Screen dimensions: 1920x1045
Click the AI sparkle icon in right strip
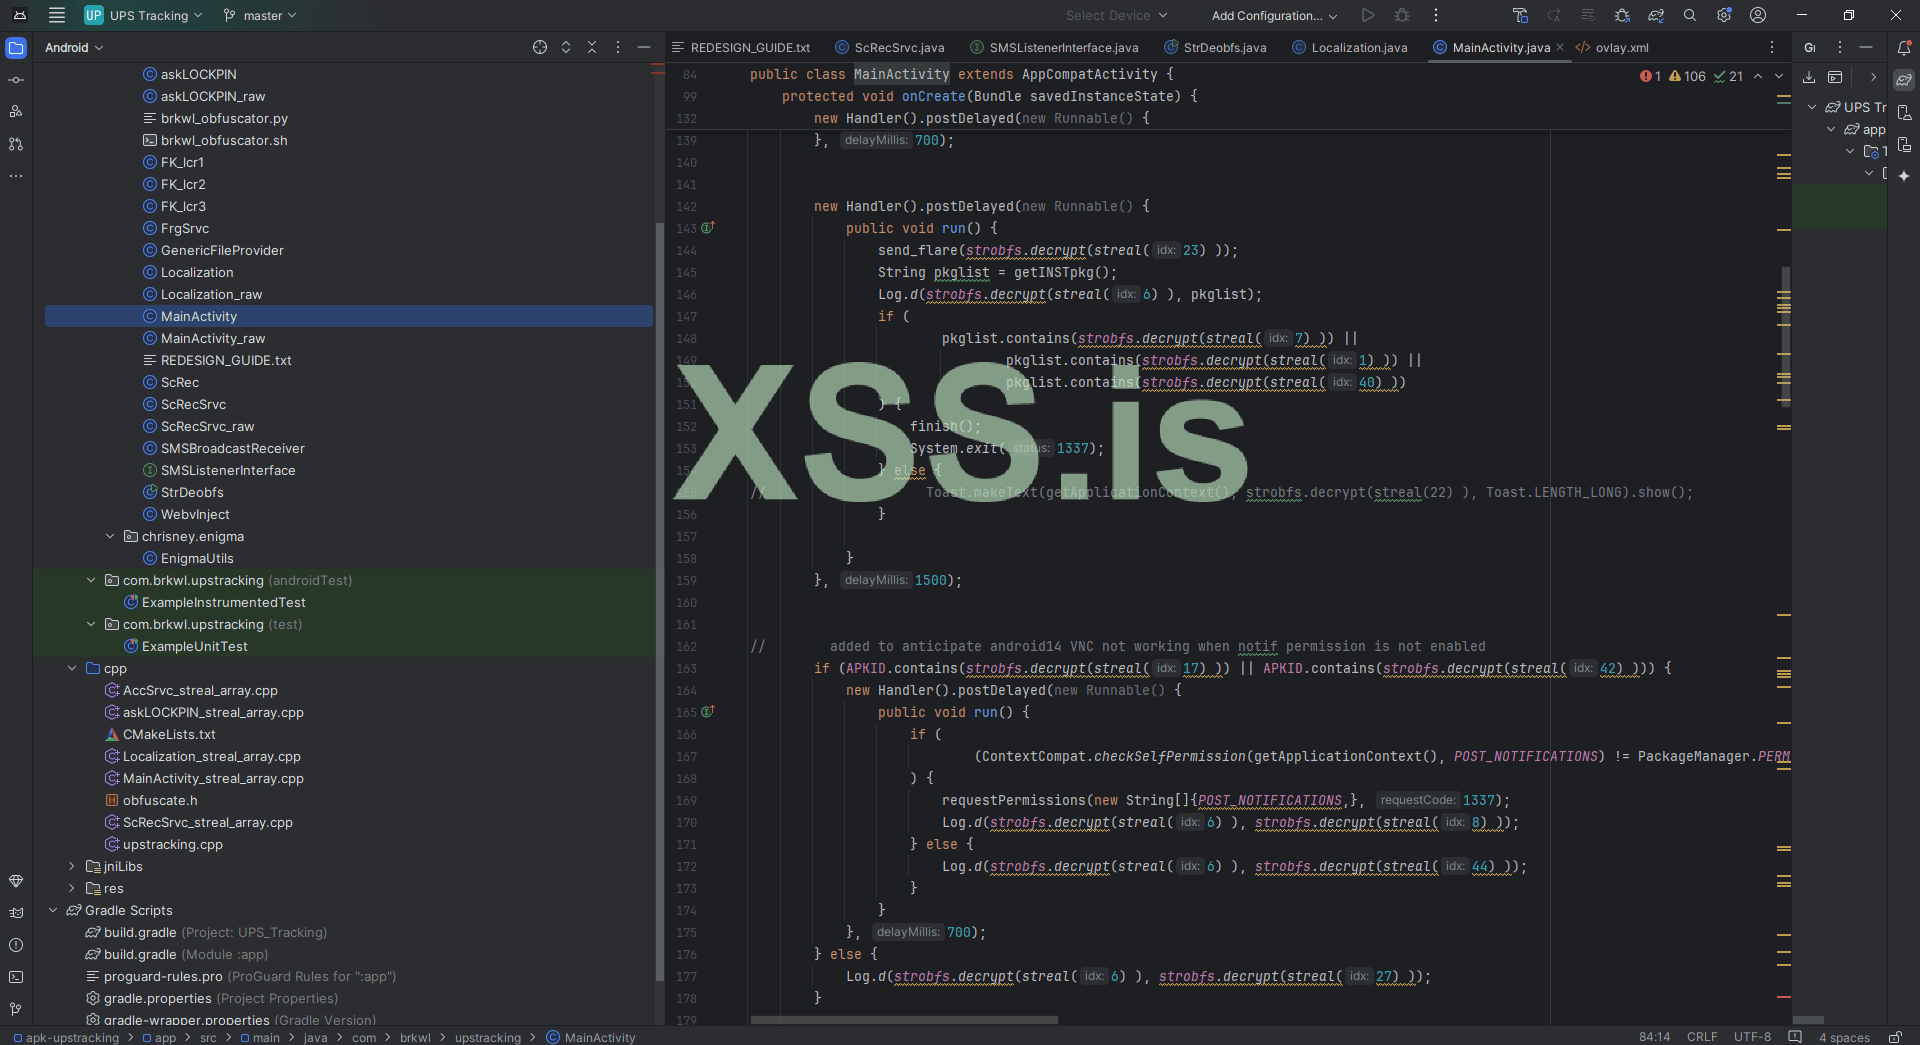pyautogui.click(x=1904, y=176)
